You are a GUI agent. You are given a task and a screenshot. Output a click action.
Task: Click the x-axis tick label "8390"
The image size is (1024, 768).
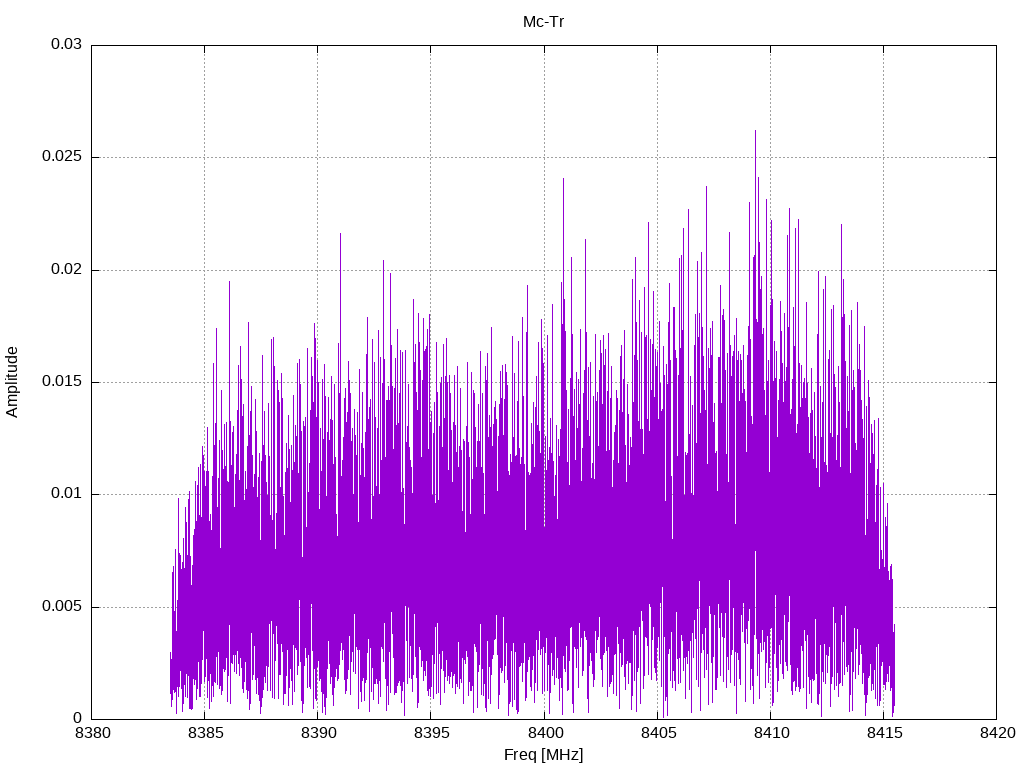click(318, 733)
